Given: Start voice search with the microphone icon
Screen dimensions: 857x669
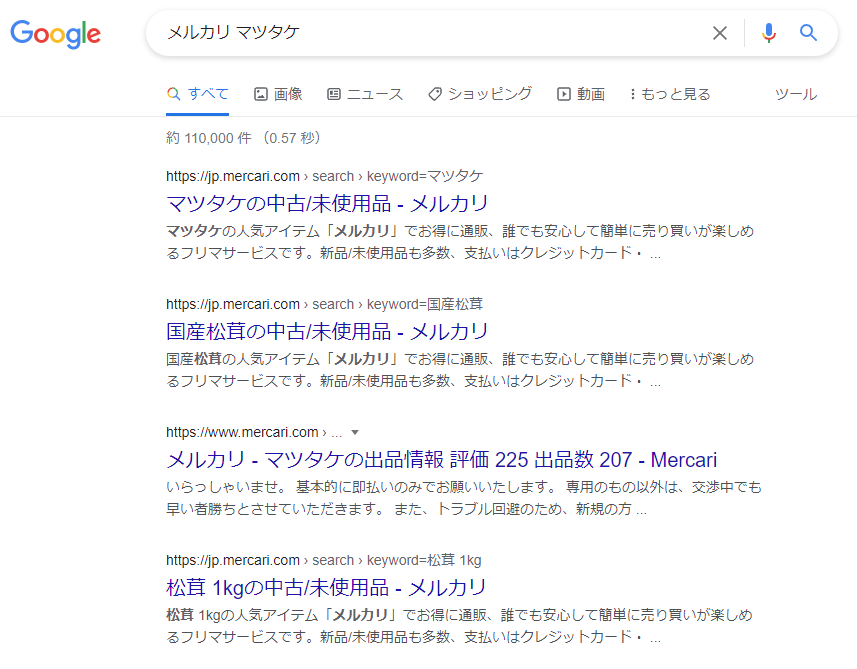Looking at the screenshot, I should [768, 33].
